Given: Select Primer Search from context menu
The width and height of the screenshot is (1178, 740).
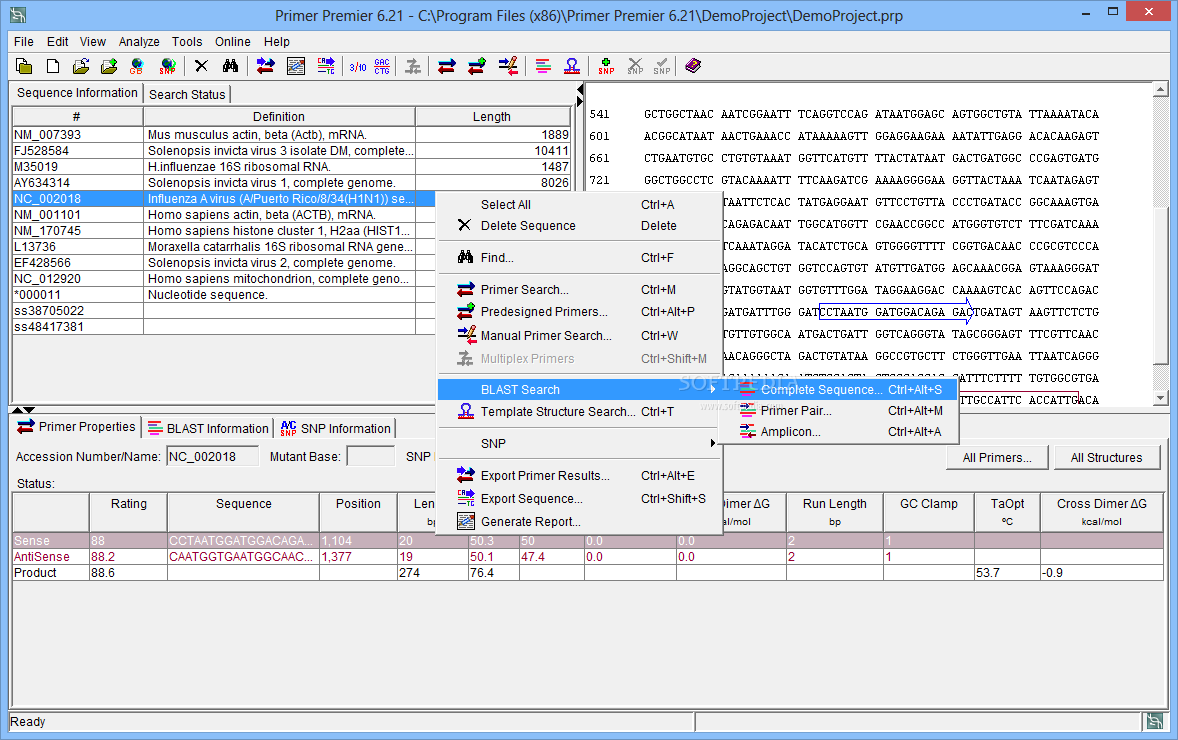Looking at the screenshot, I should click(578, 290).
